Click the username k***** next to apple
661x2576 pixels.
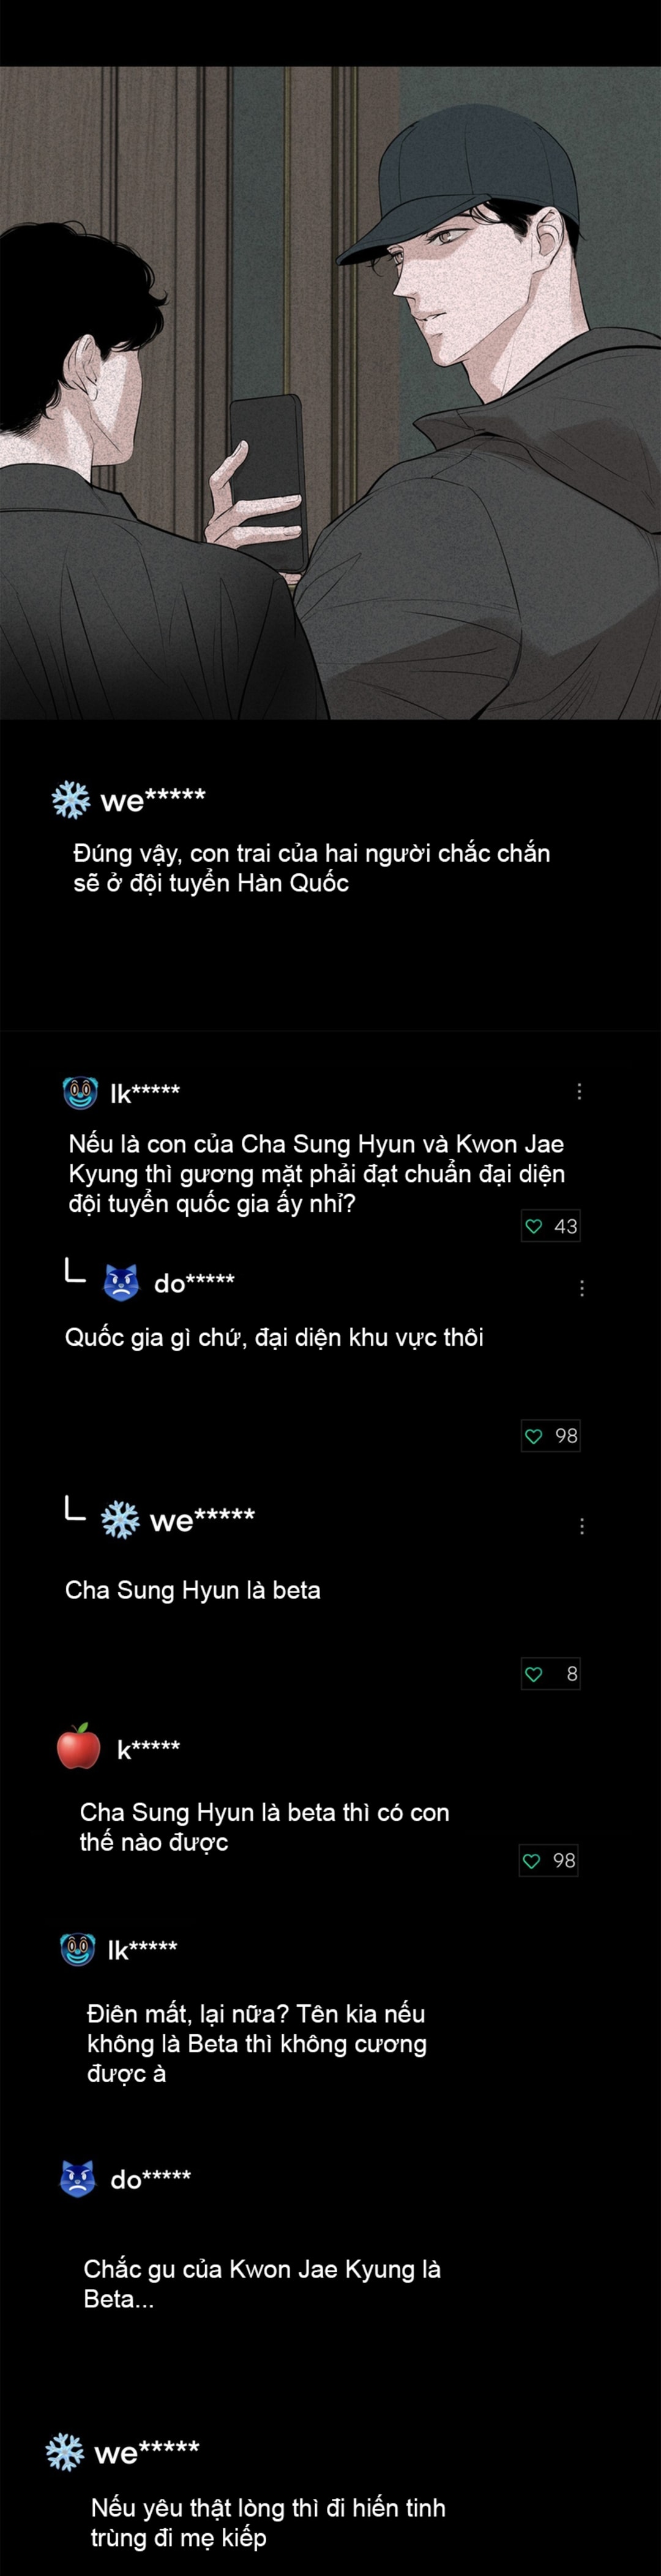(x=148, y=1749)
